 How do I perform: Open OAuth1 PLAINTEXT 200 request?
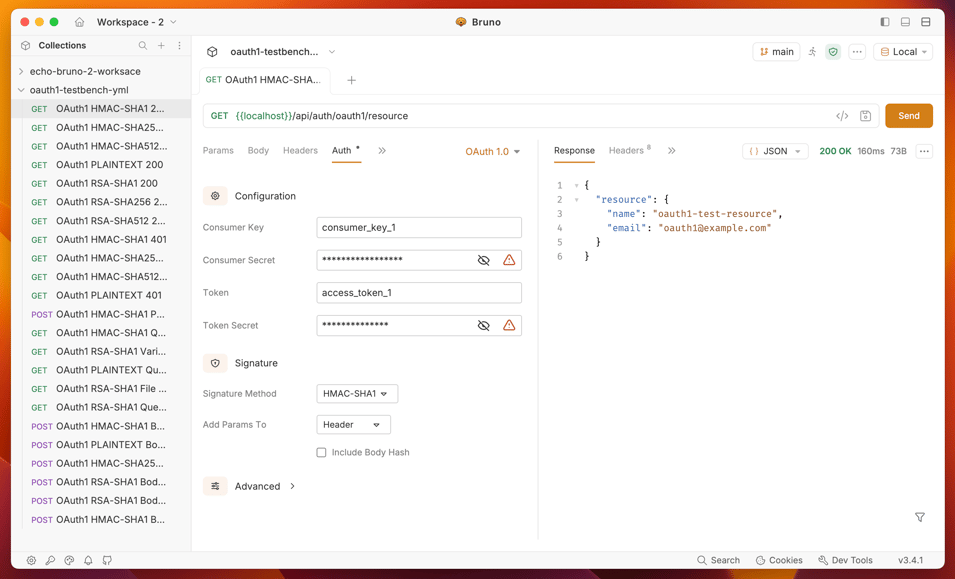(101, 165)
